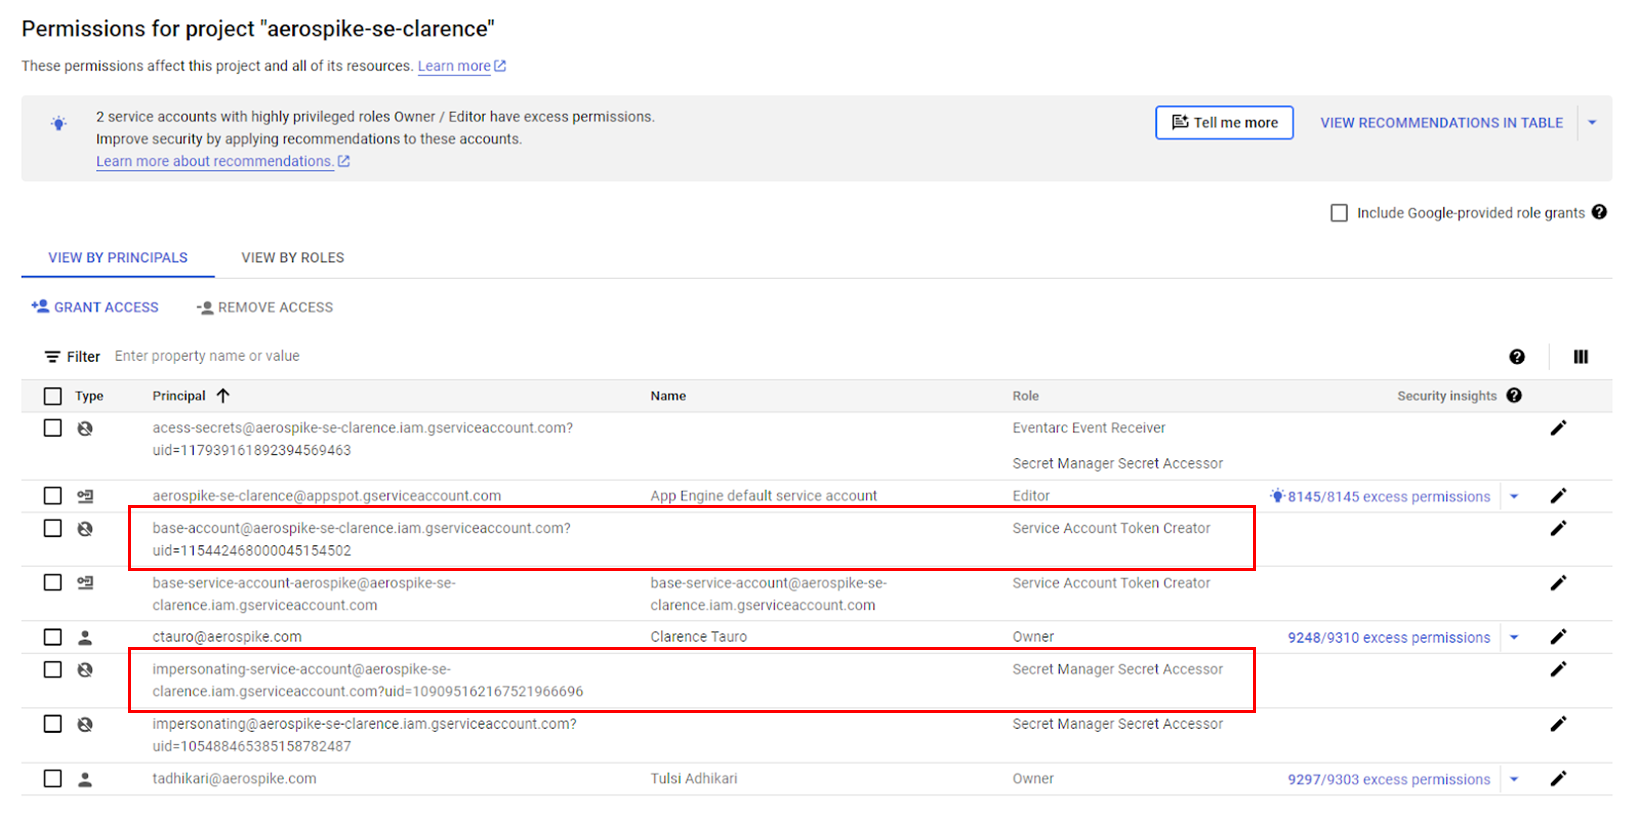
Task: Edit principal acess-secrets with pencil icon
Action: [1558, 428]
